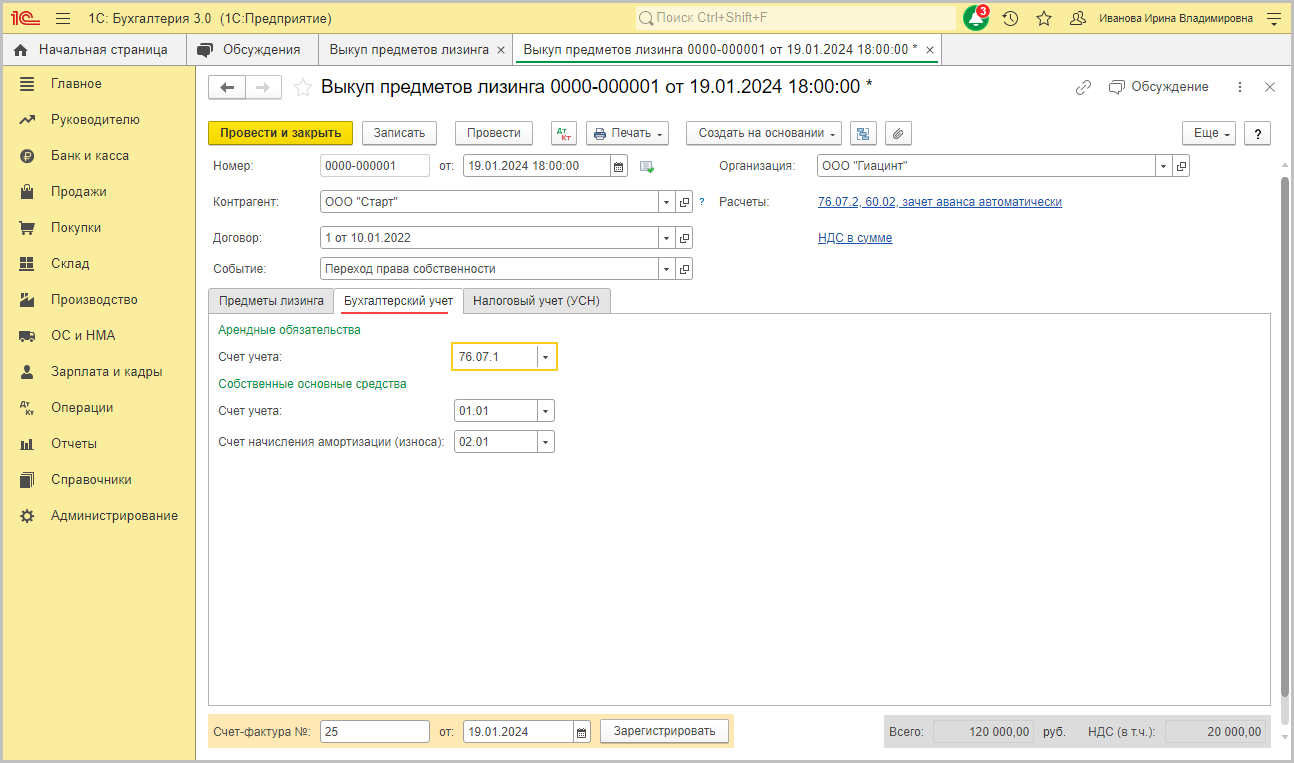Open the Администрирование section
Screen dimensions: 1294x763
point(115,516)
